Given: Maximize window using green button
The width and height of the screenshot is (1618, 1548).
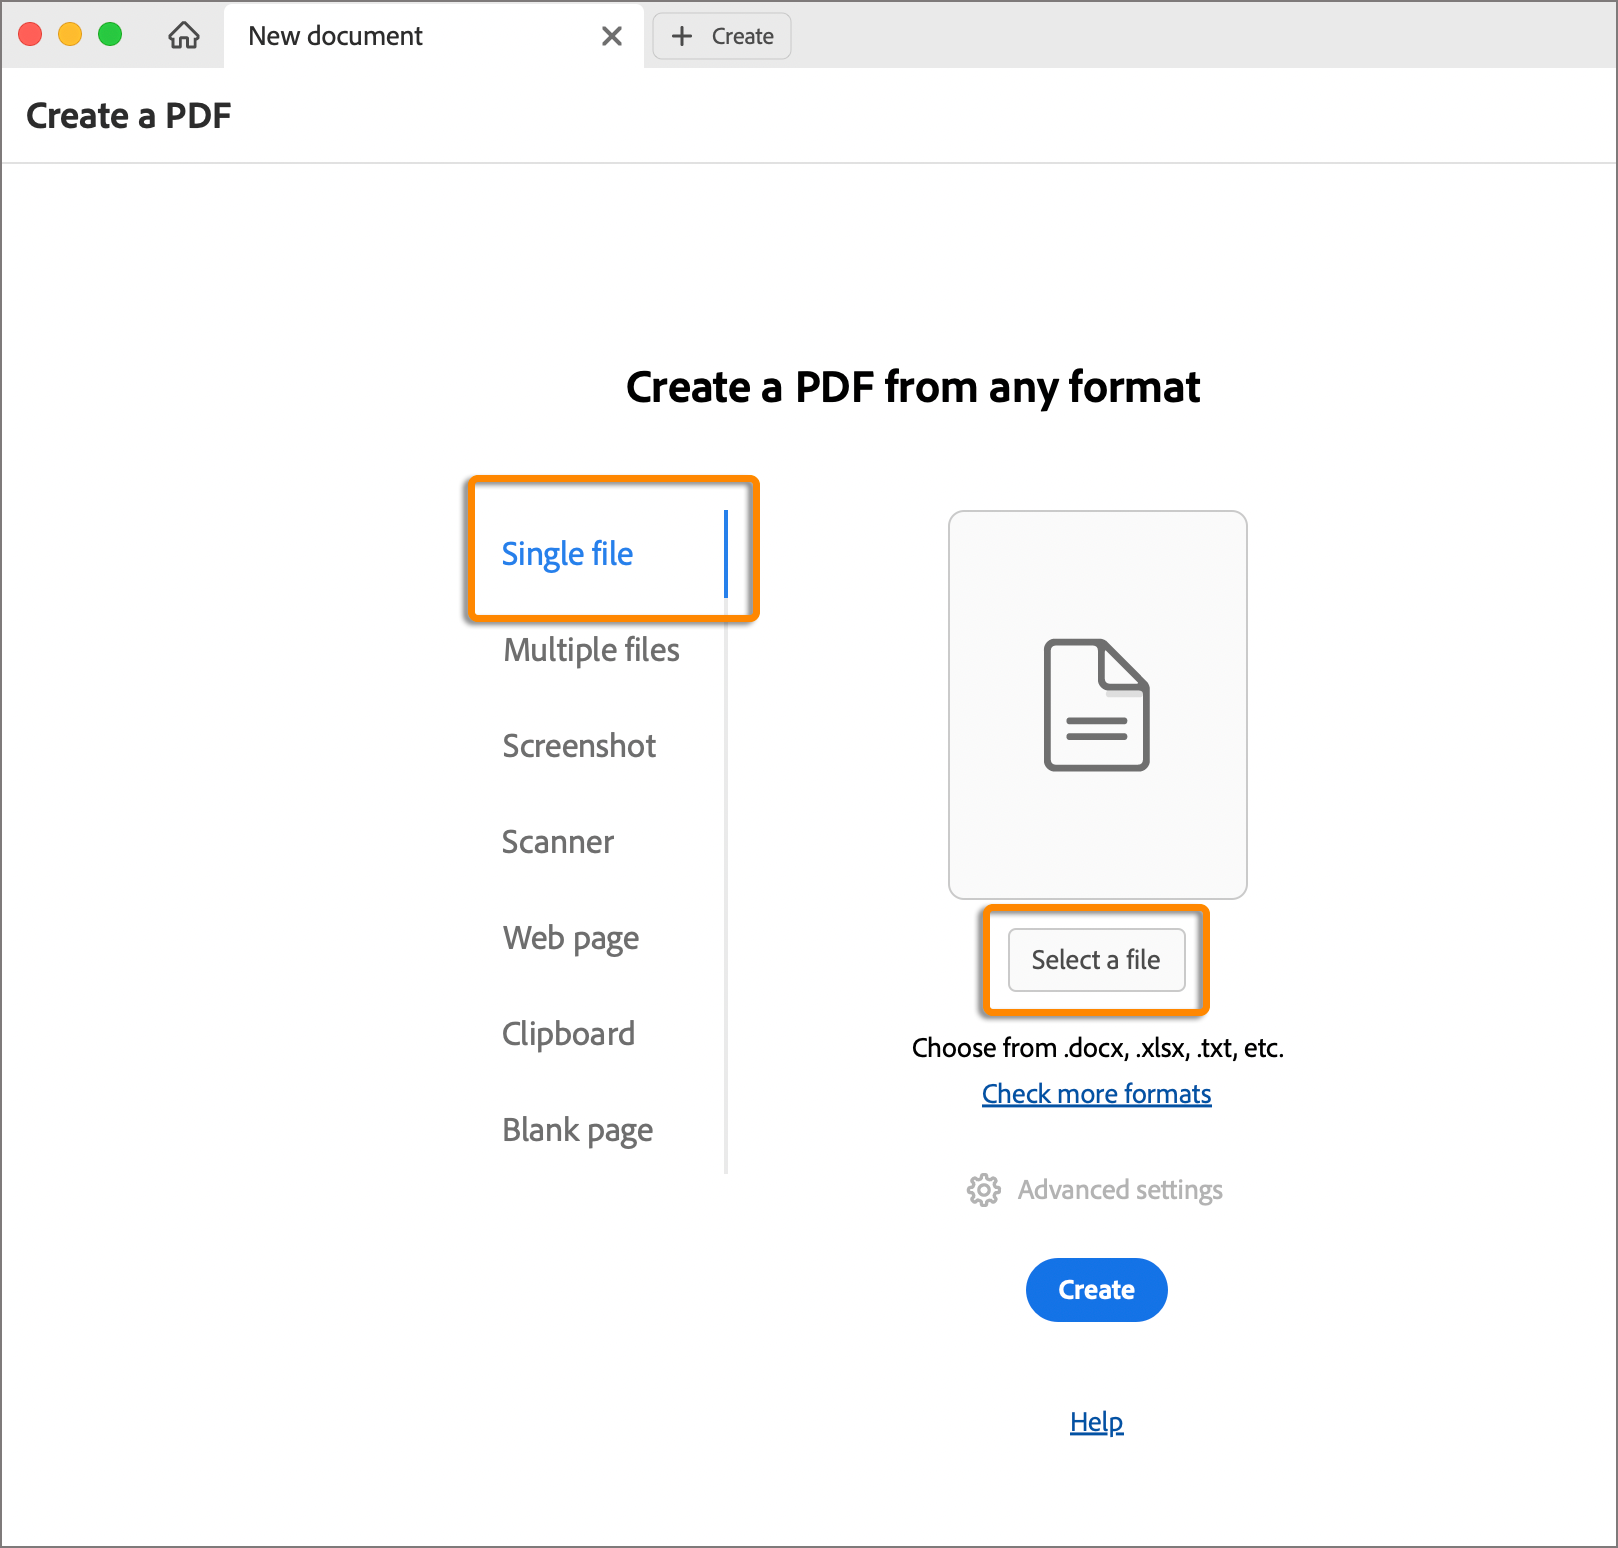Looking at the screenshot, I should (110, 35).
